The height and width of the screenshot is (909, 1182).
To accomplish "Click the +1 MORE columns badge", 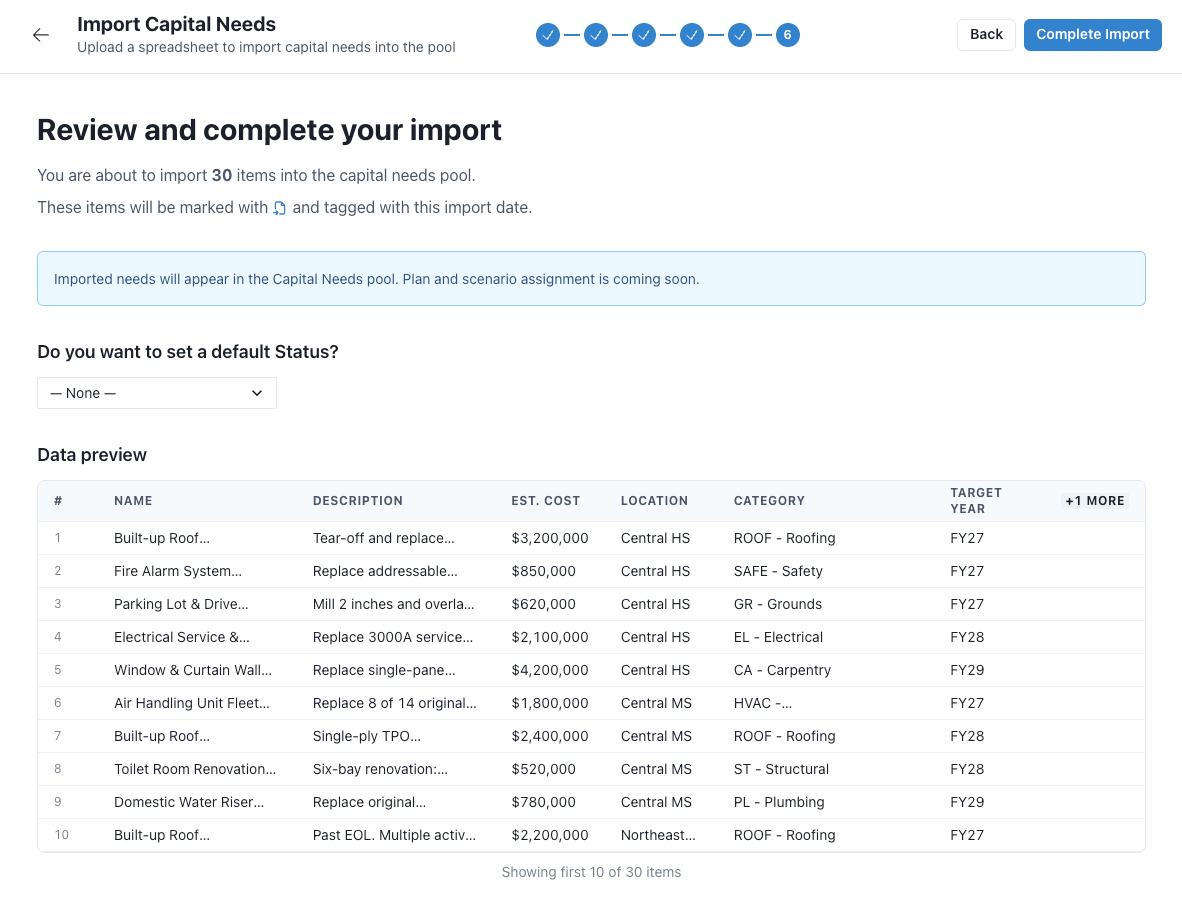I will pyautogui.click(x=1095, y=500).
